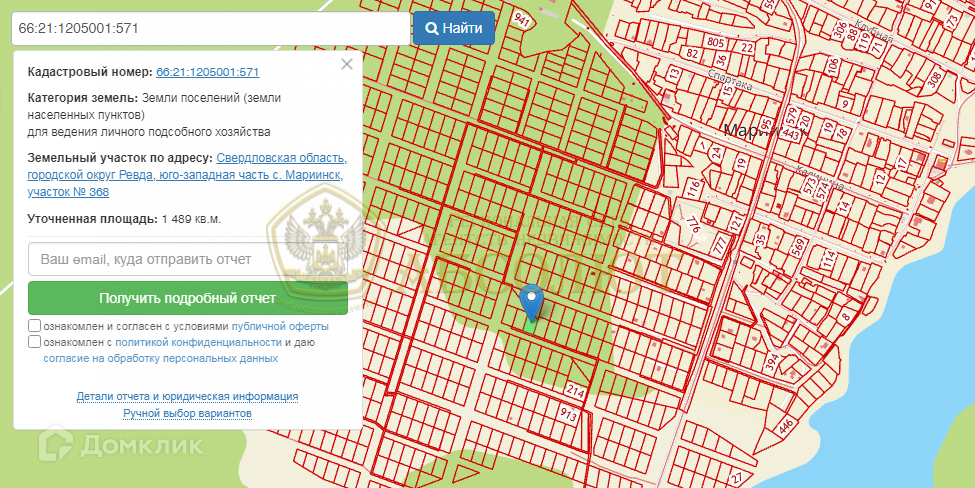Click the Спартака street label

coord(731,80)
